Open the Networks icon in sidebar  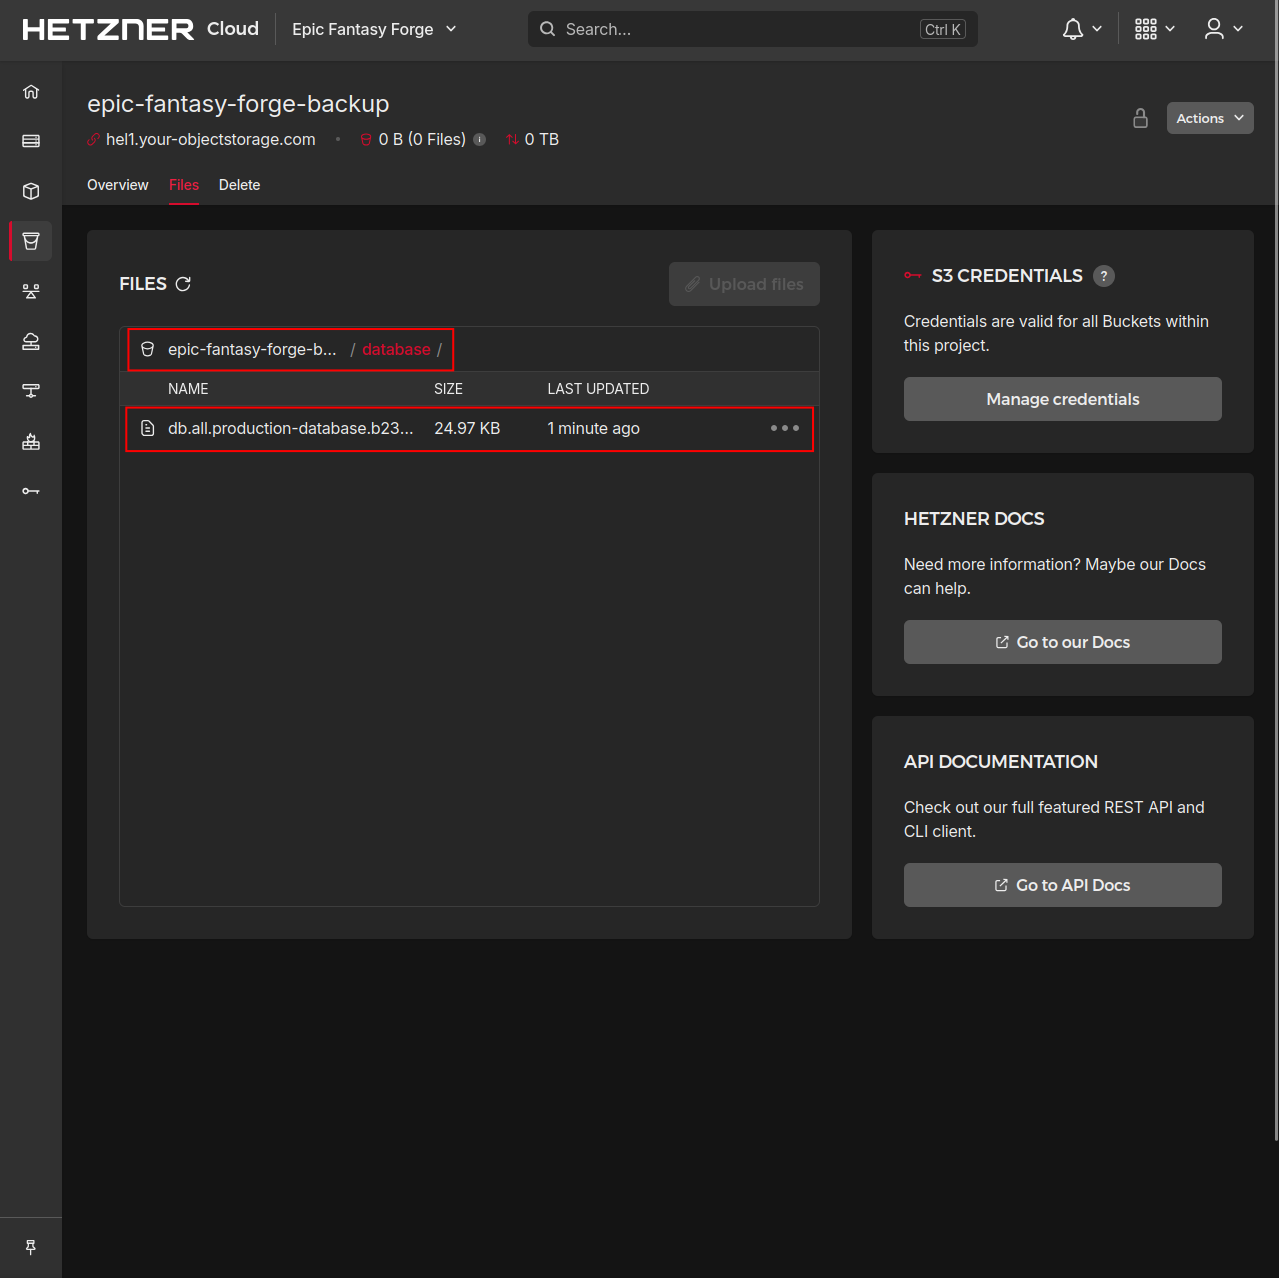(31, 391)
